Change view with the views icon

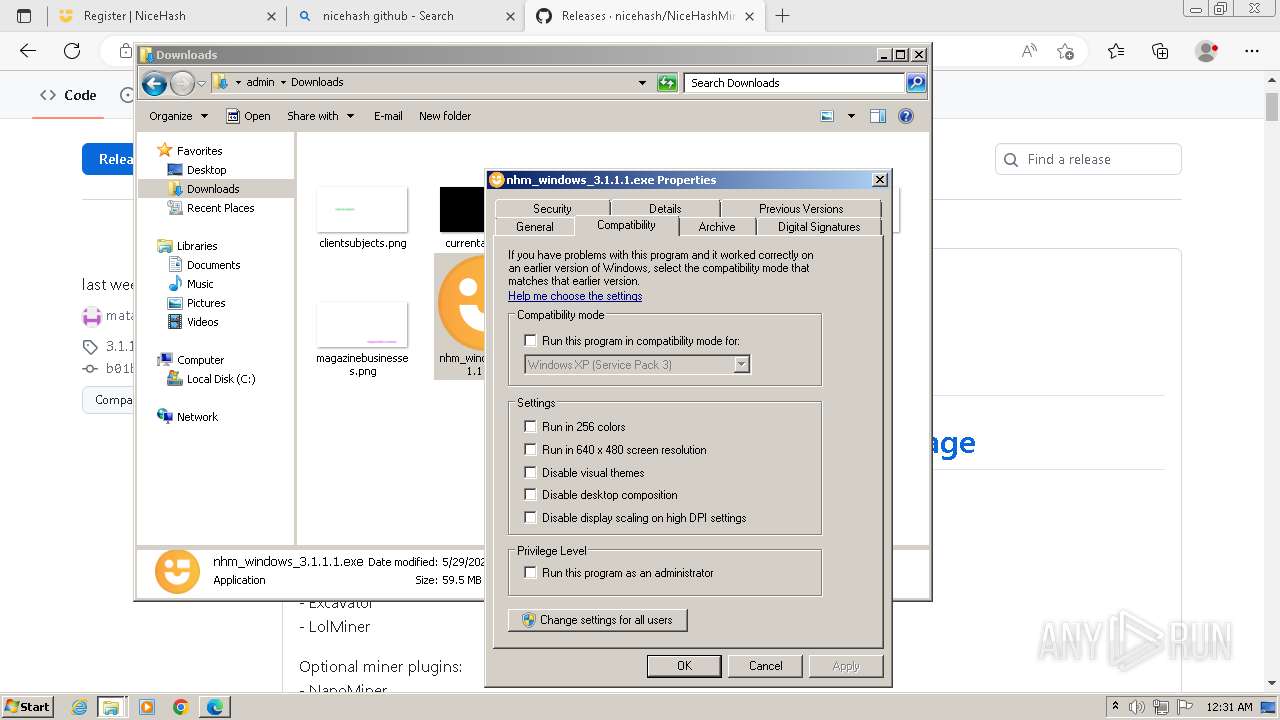(827, 116)
